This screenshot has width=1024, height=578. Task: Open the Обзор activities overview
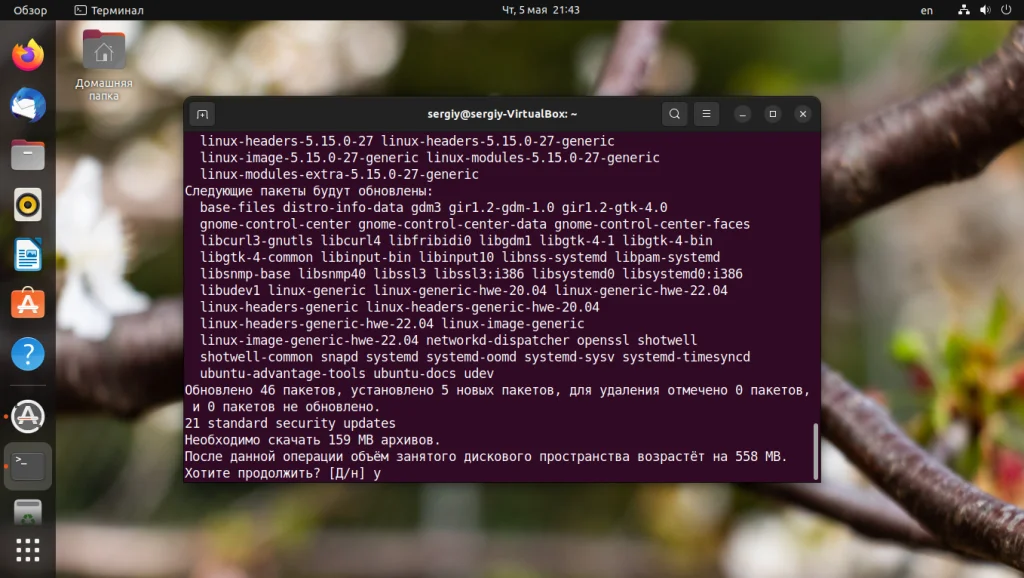(x=30, y=10)
